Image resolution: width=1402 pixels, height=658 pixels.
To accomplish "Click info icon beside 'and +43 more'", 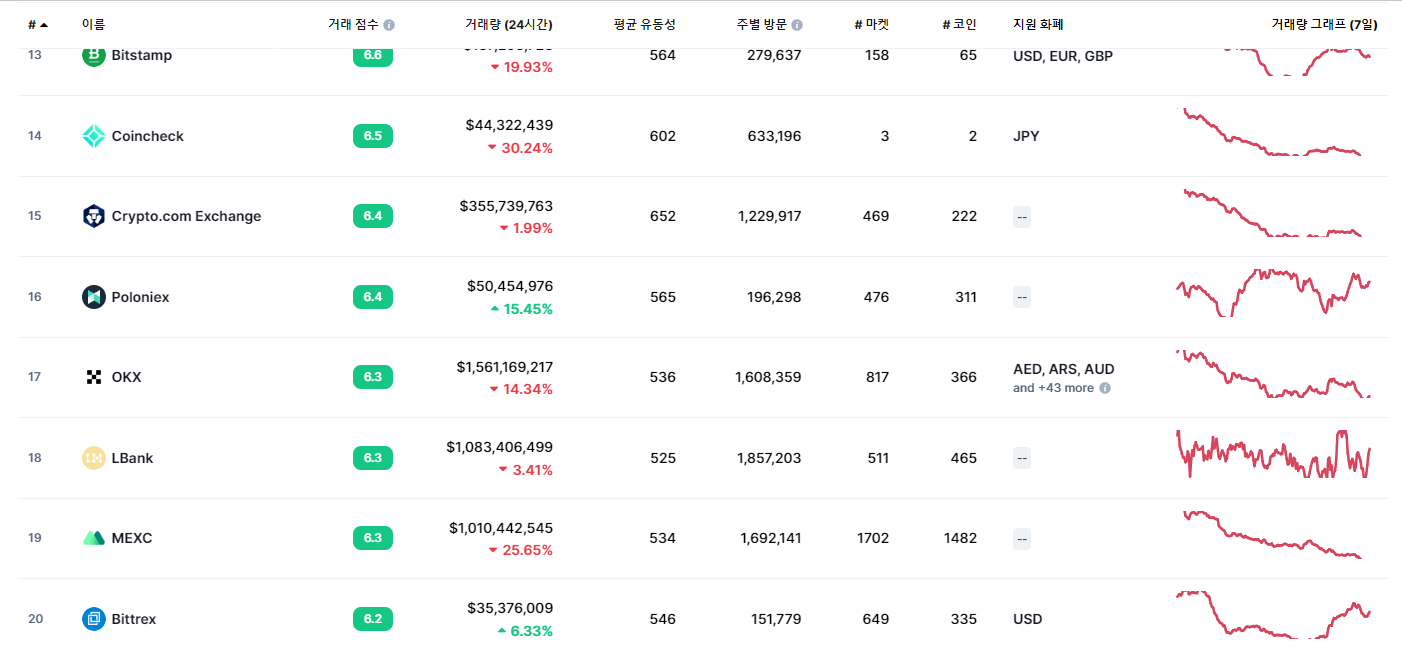I will (1105, 388).
